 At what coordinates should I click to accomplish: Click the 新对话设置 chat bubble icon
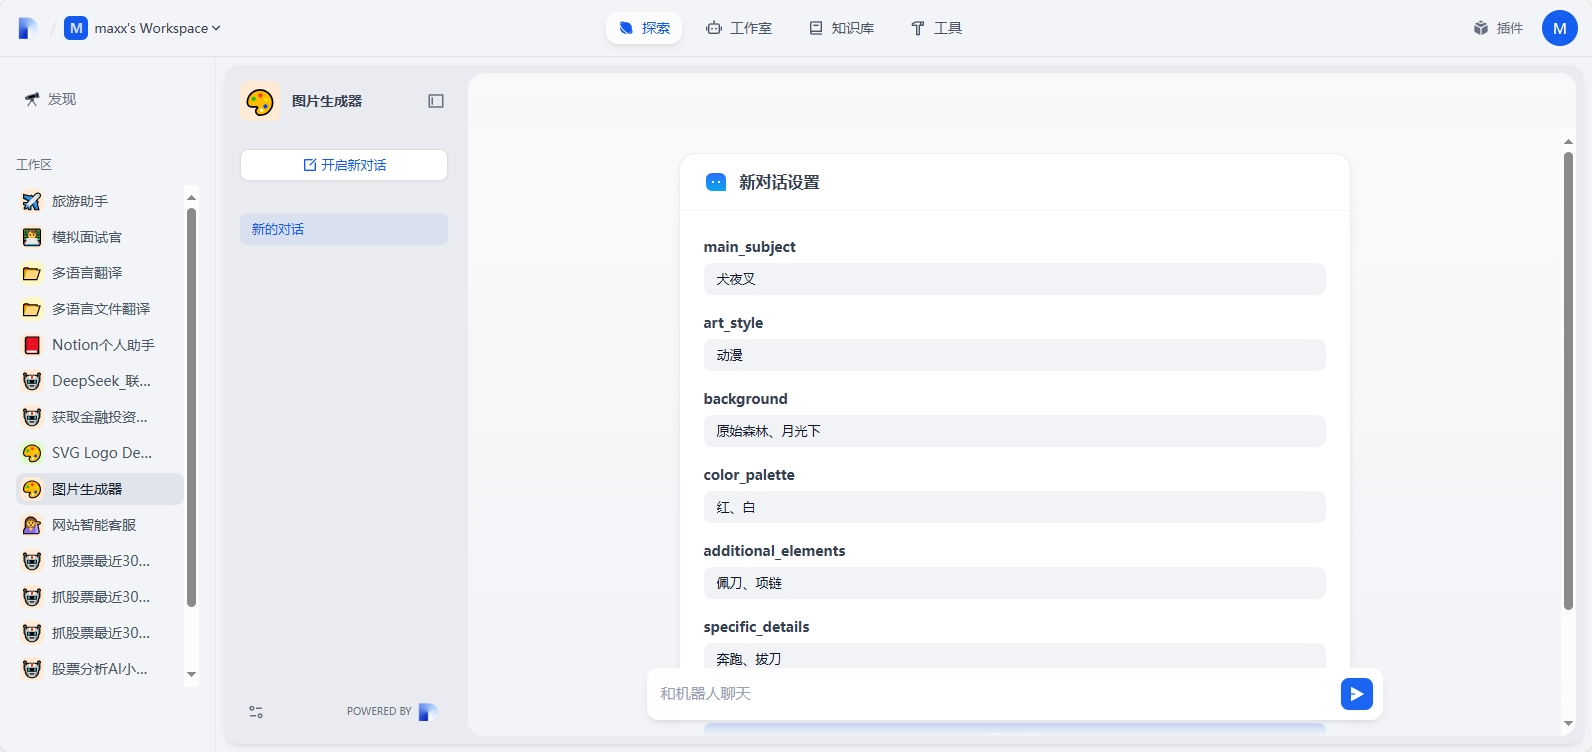point(716,182)
